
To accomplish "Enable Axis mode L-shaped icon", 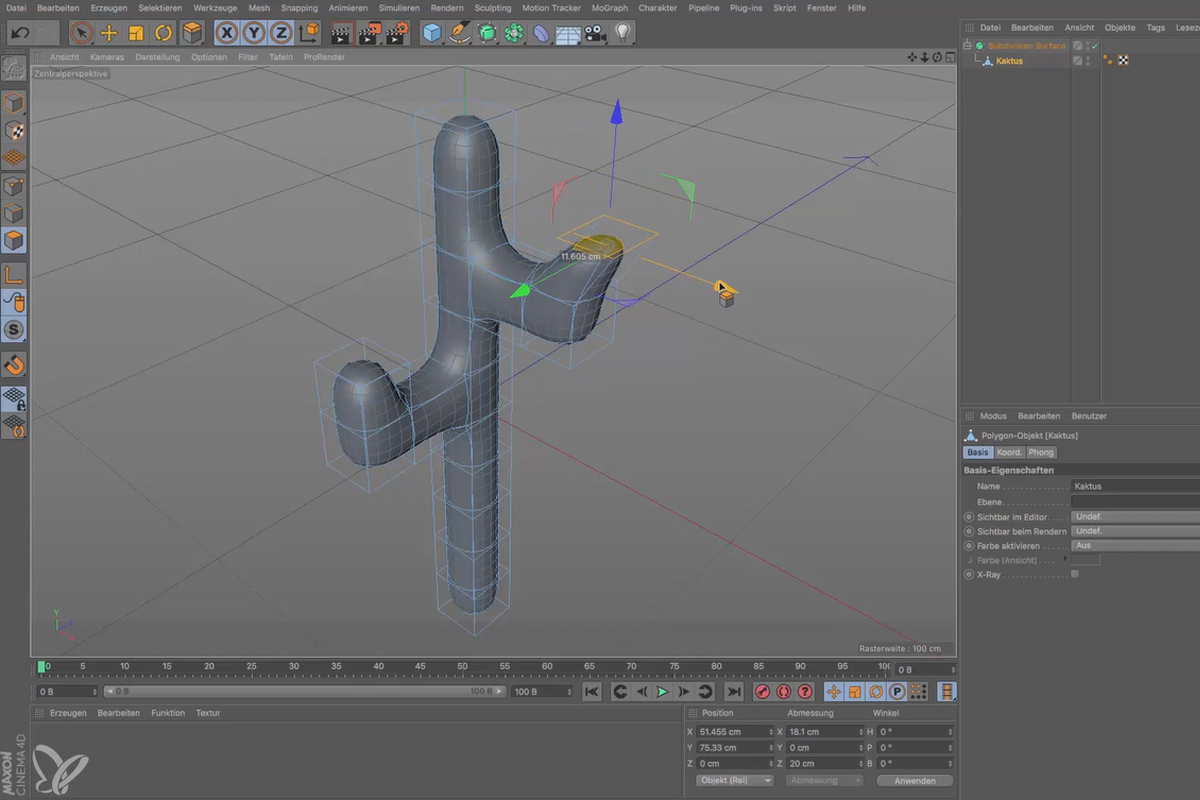I will (14, 274).
